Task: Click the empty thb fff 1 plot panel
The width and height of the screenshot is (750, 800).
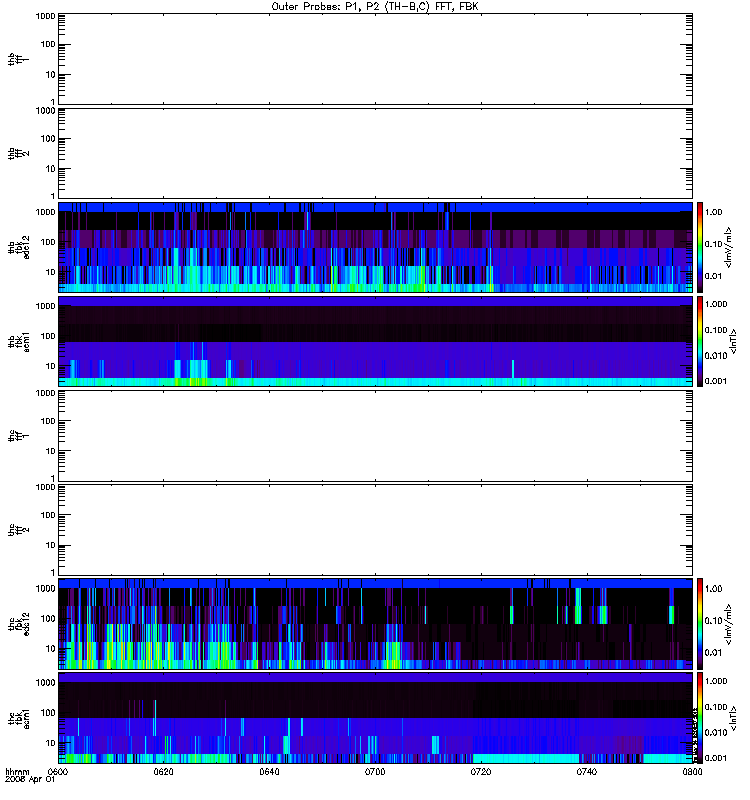Action: [375, 59]
